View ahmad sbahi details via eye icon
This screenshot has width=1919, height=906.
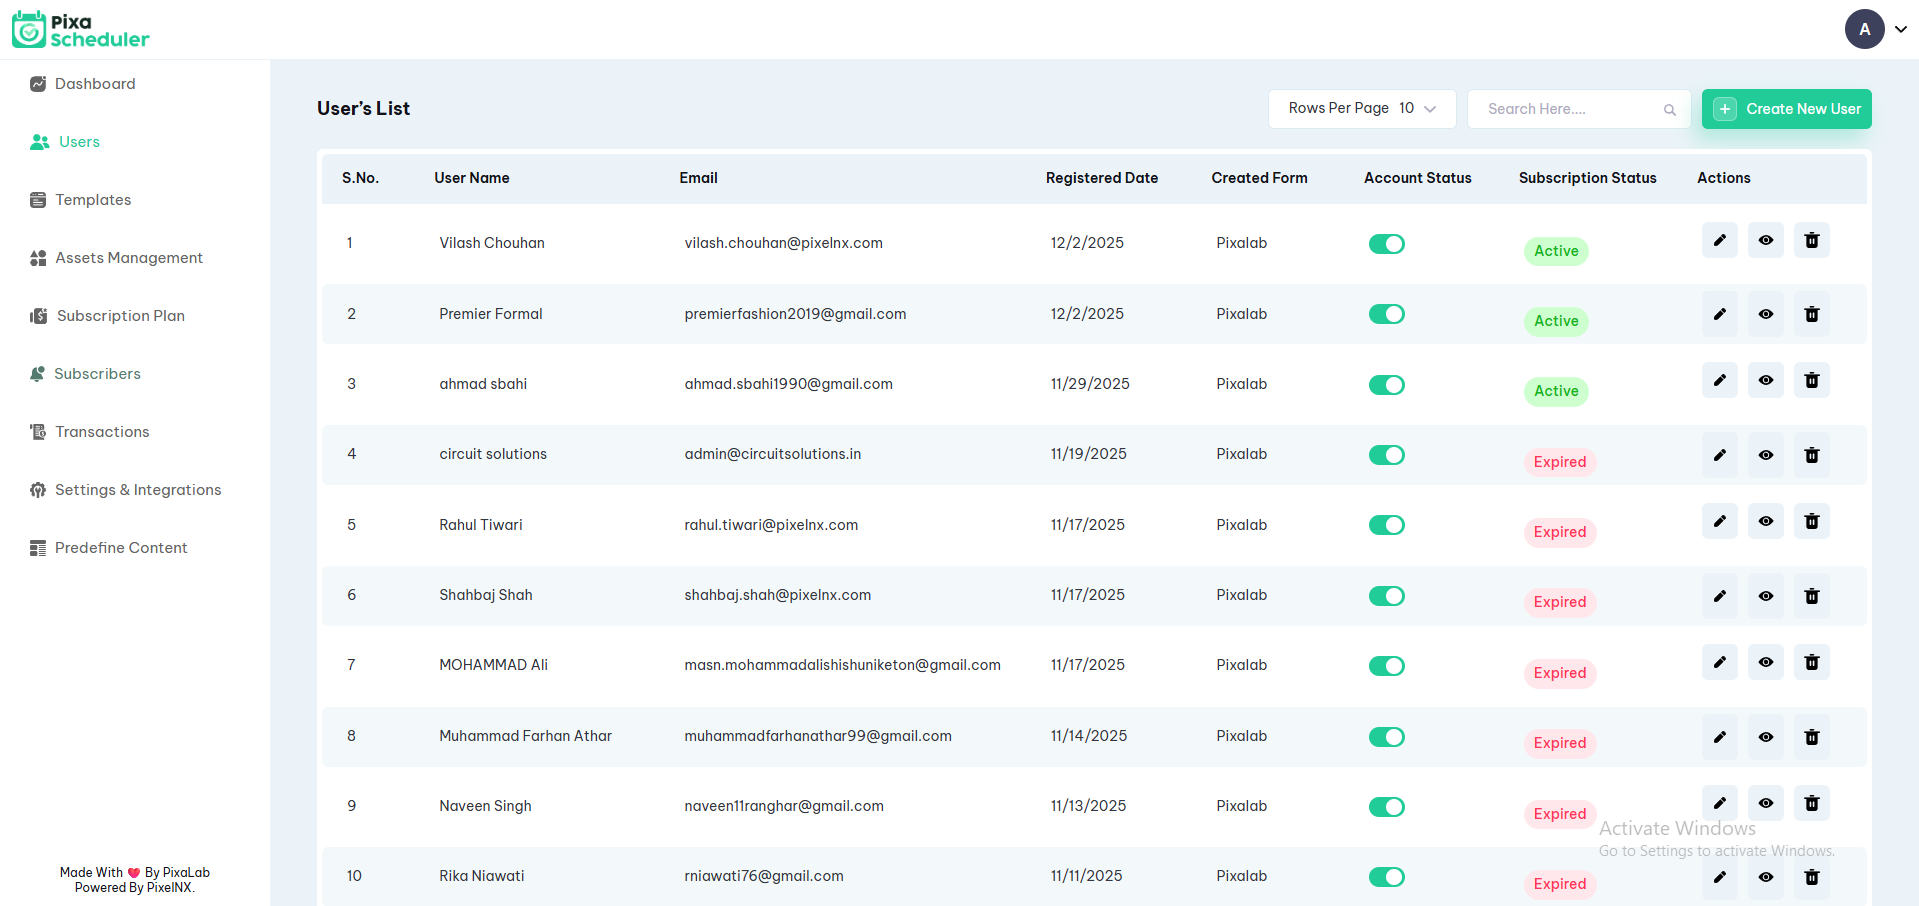(1765, 380)
